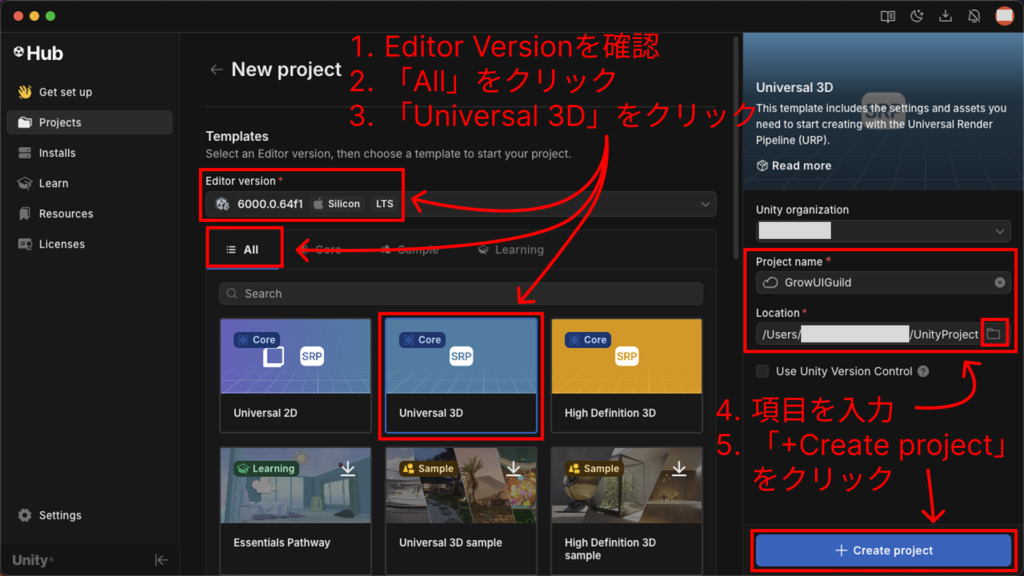Clear the project name with the X icon
The image size is (1024, 576).
pyautogui.click(x=1000, y=283)
